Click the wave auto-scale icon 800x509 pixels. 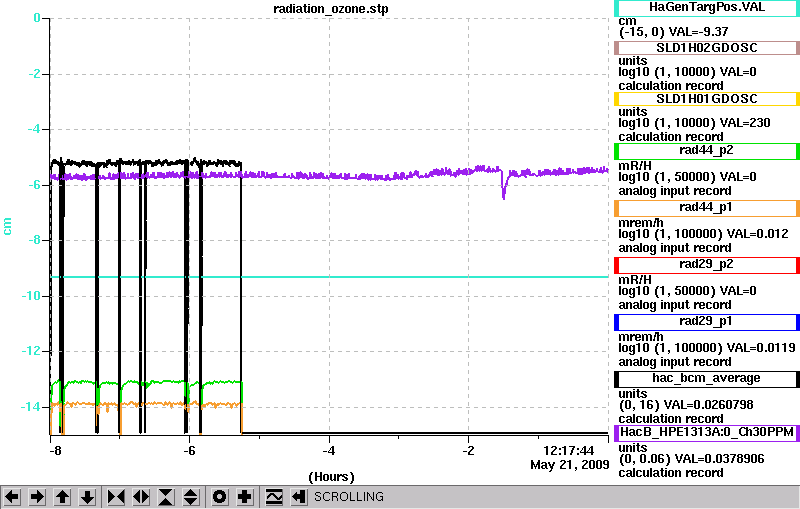pyautogui.click(x=274, y=497)
